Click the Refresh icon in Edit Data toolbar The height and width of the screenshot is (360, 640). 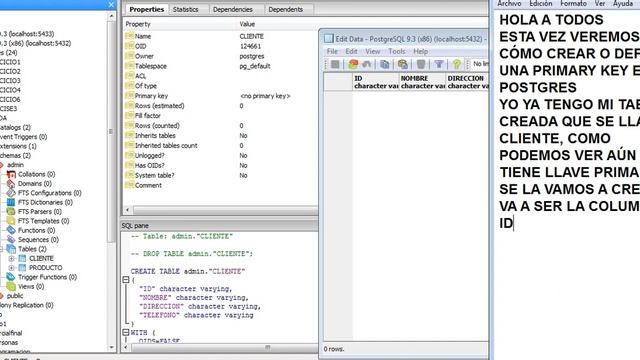pyautogui.click(x=353, y=64)
